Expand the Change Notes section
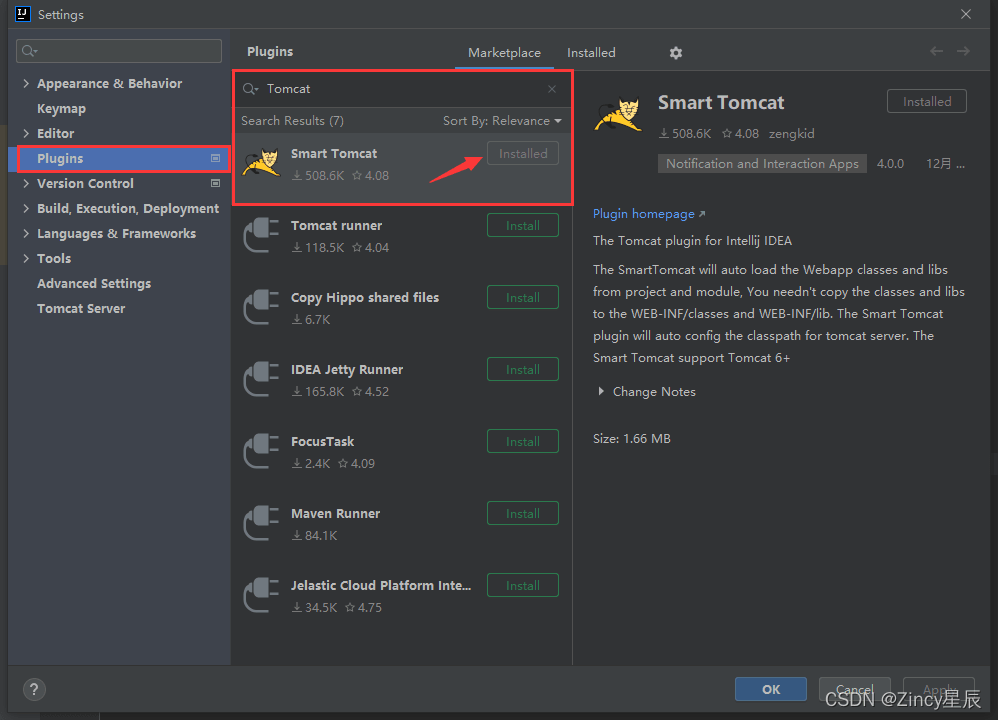998x720 pixels. pyautogui.click(x=601, y=392)
